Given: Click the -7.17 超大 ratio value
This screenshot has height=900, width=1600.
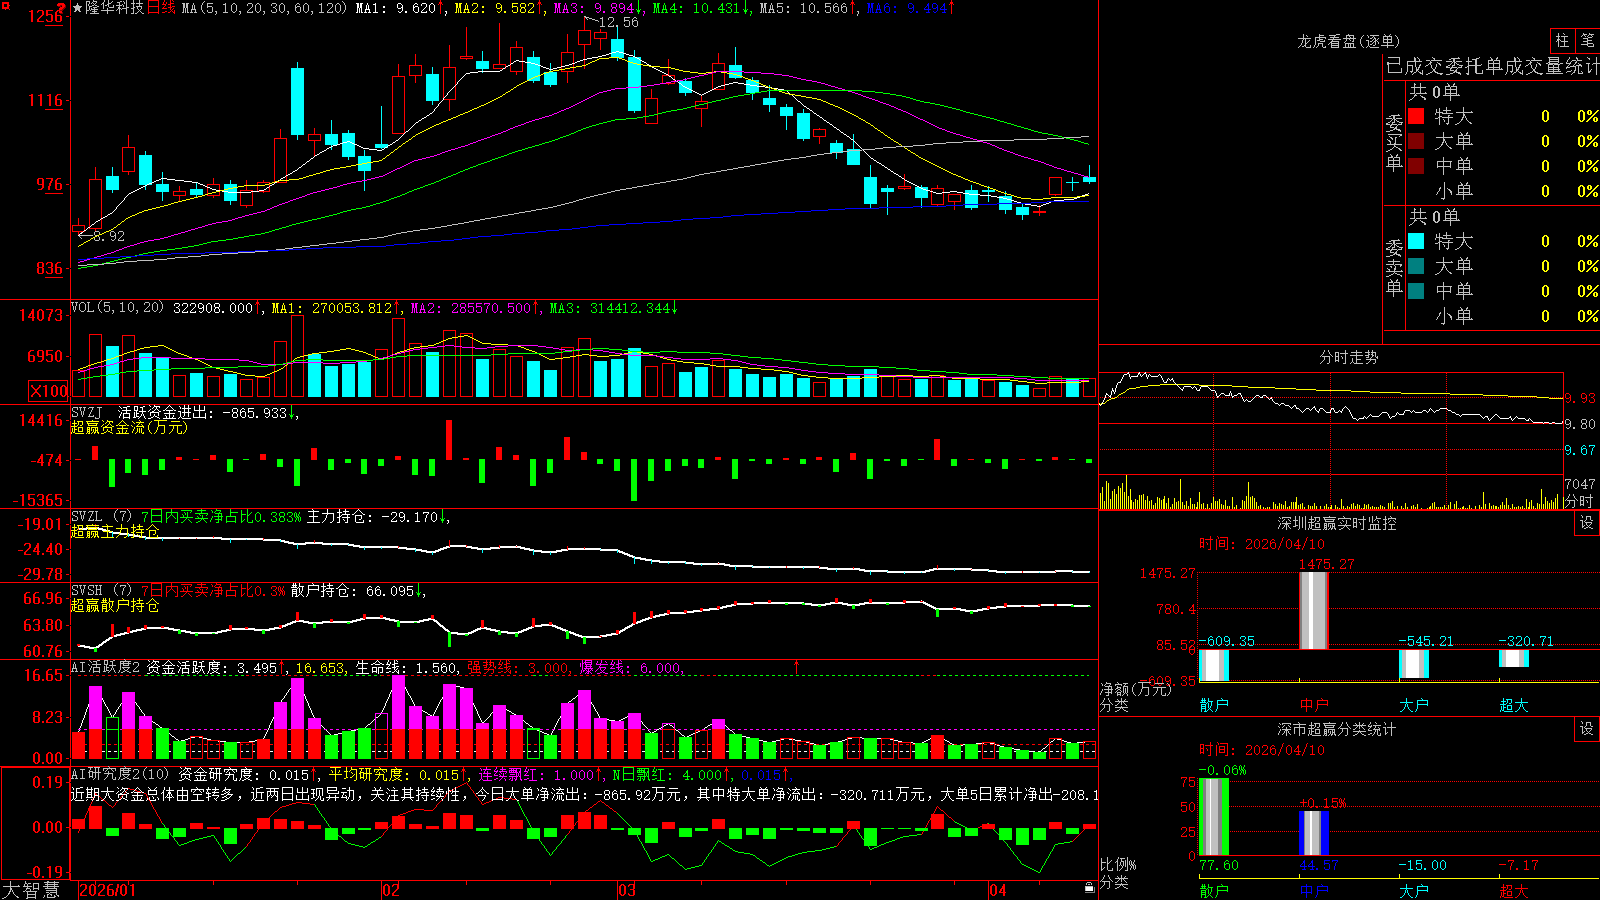Looking at the screenshot, I should click(x=1518, y=865).
